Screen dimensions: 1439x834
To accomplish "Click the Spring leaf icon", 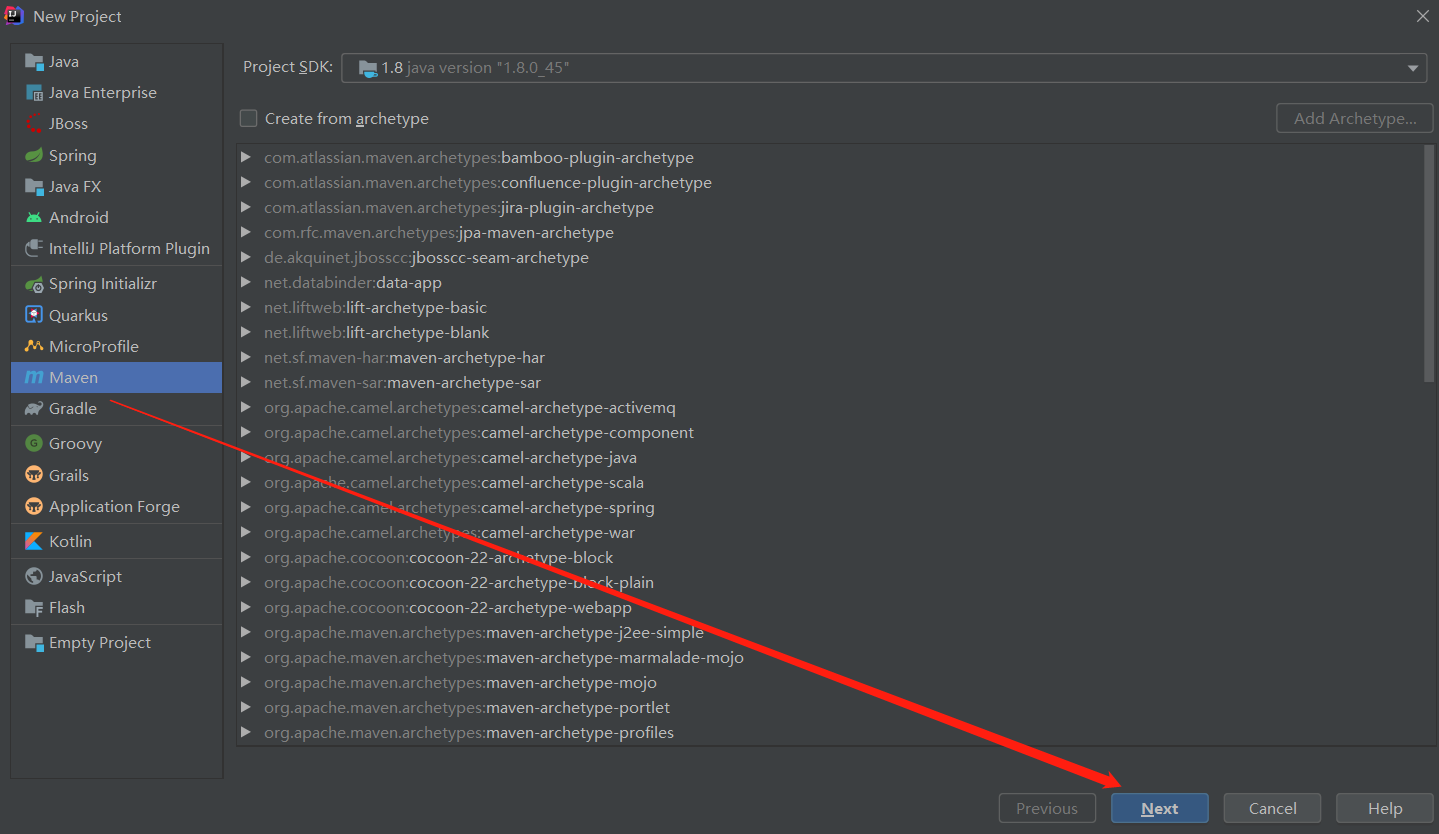I will (x=34, y=156).
